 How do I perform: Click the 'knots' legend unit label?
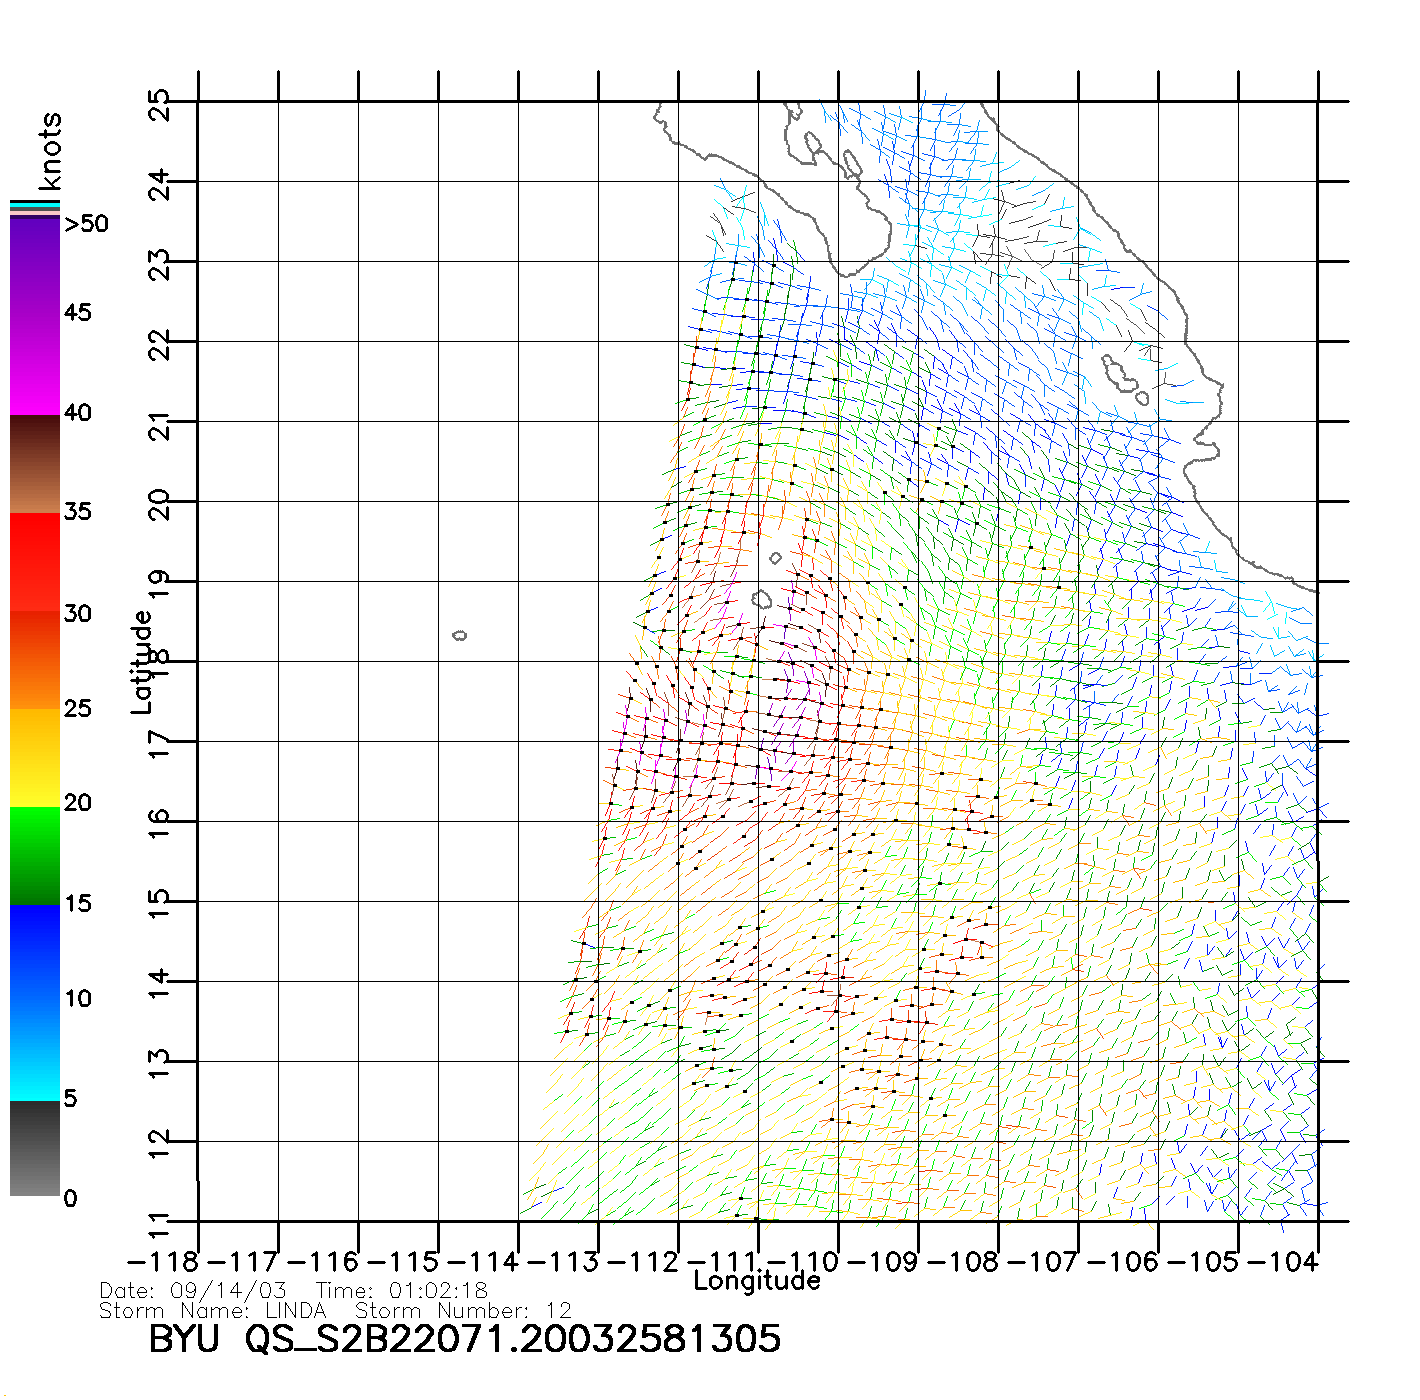[50, 152]
